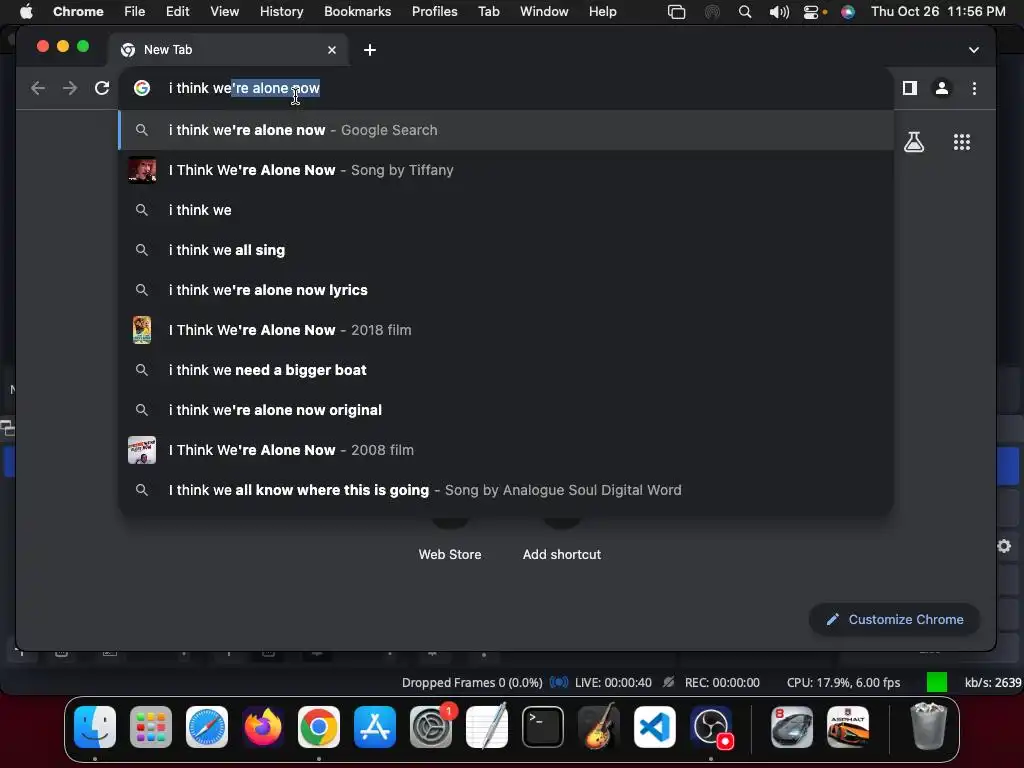Launch GarageBand from the Dock
1024x768 pixels.
pyautogui.click(x=599, y=727)
